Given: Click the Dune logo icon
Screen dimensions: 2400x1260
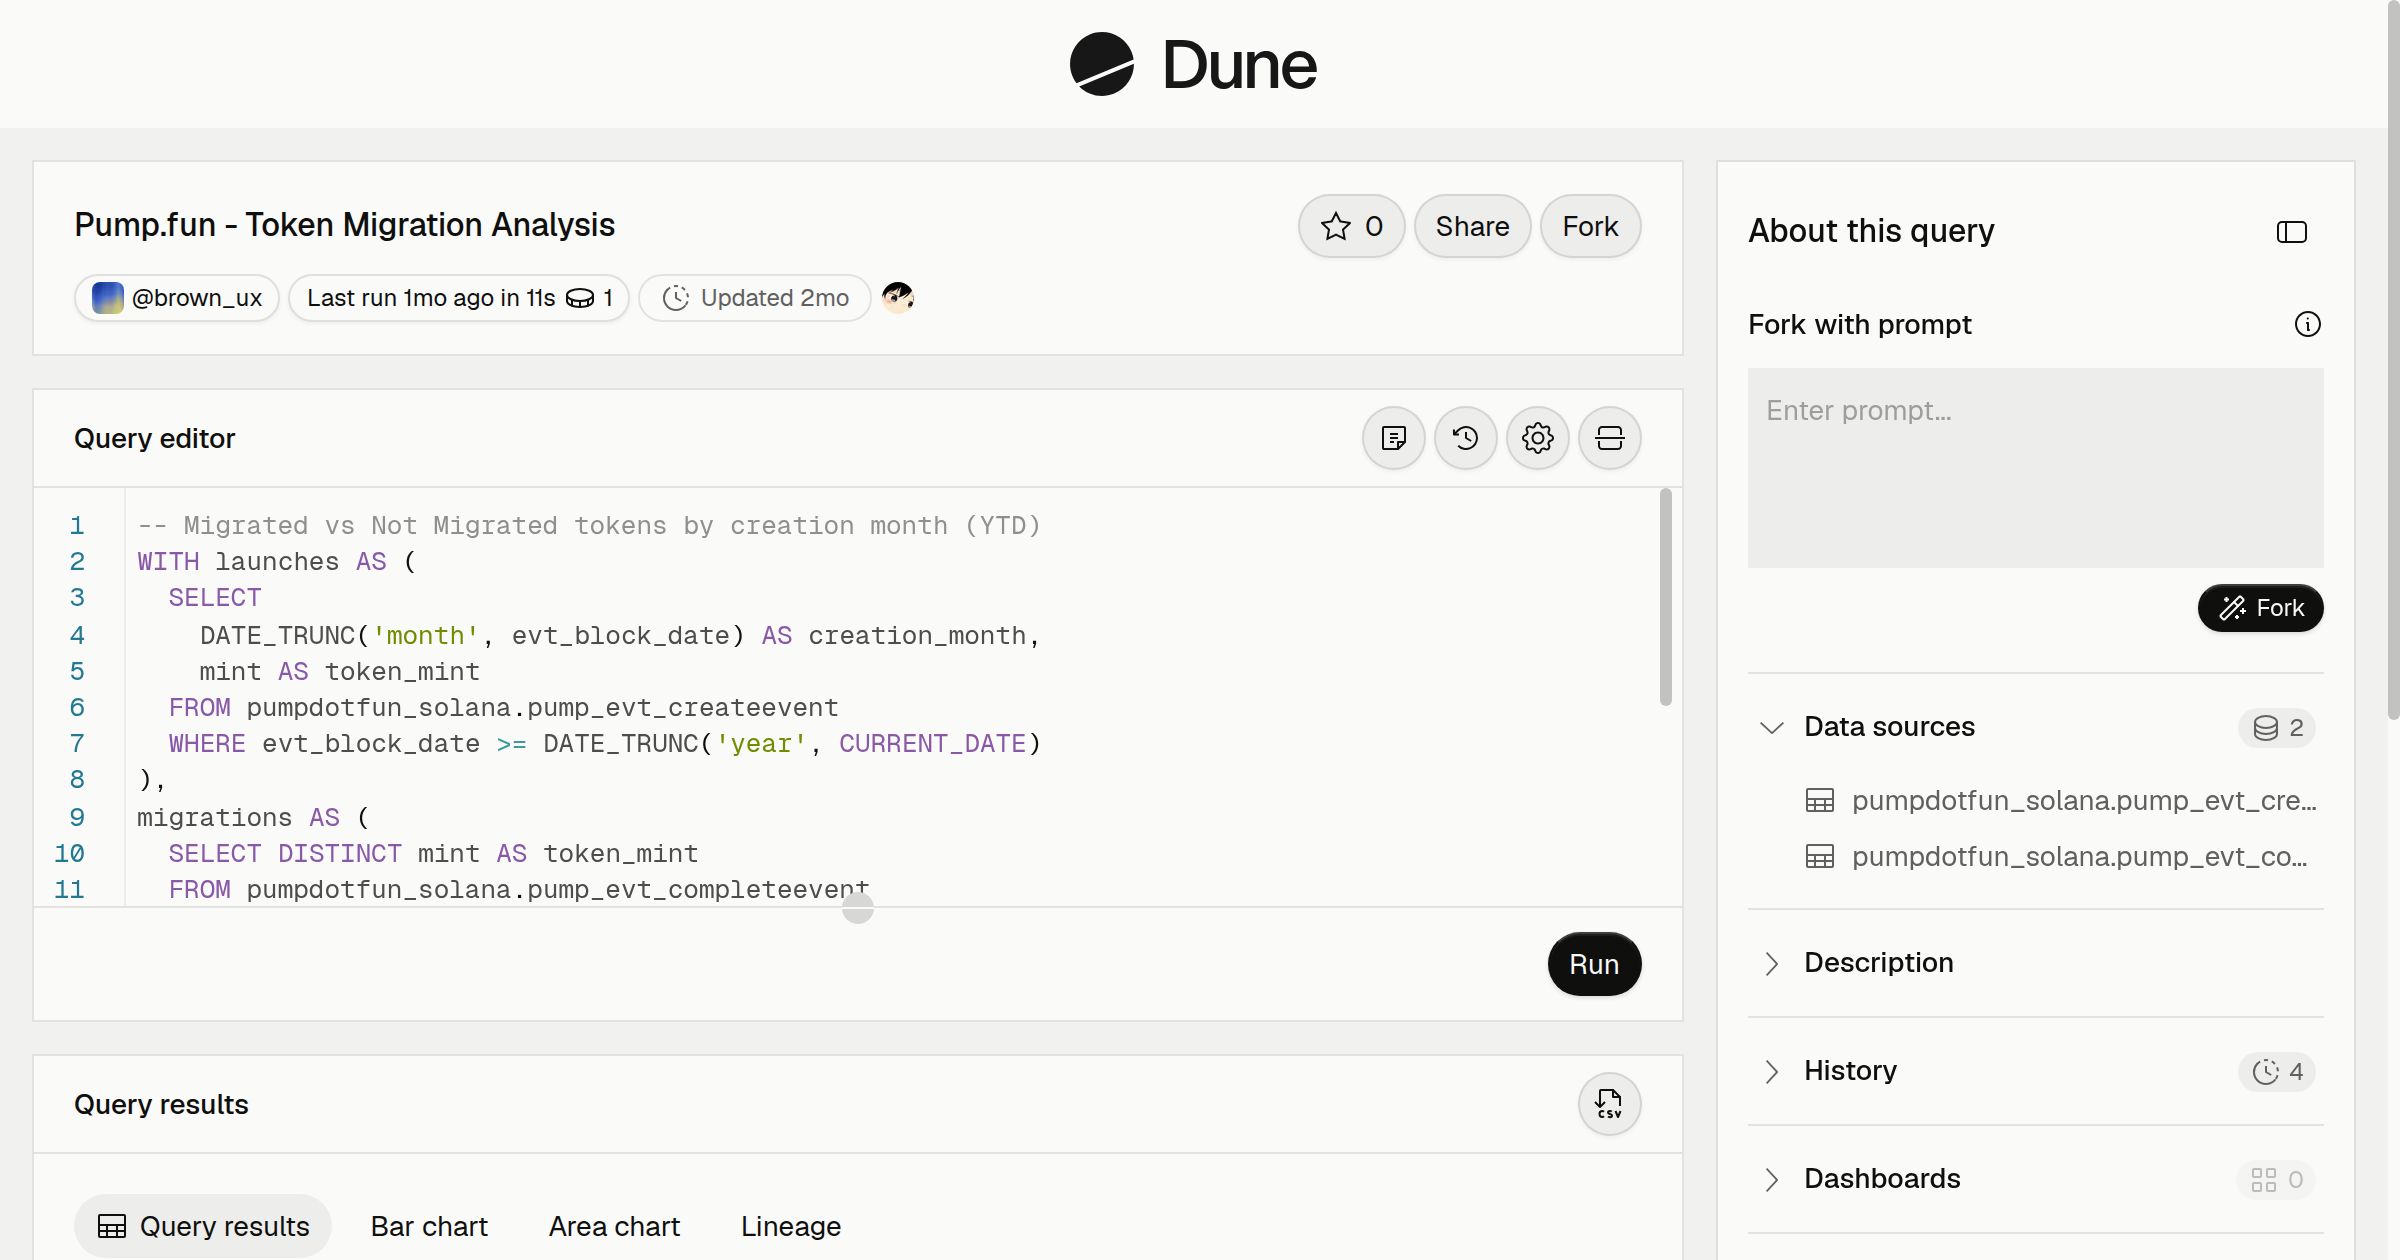Looking at the screenshot, I should click(x=1101, y=64).
